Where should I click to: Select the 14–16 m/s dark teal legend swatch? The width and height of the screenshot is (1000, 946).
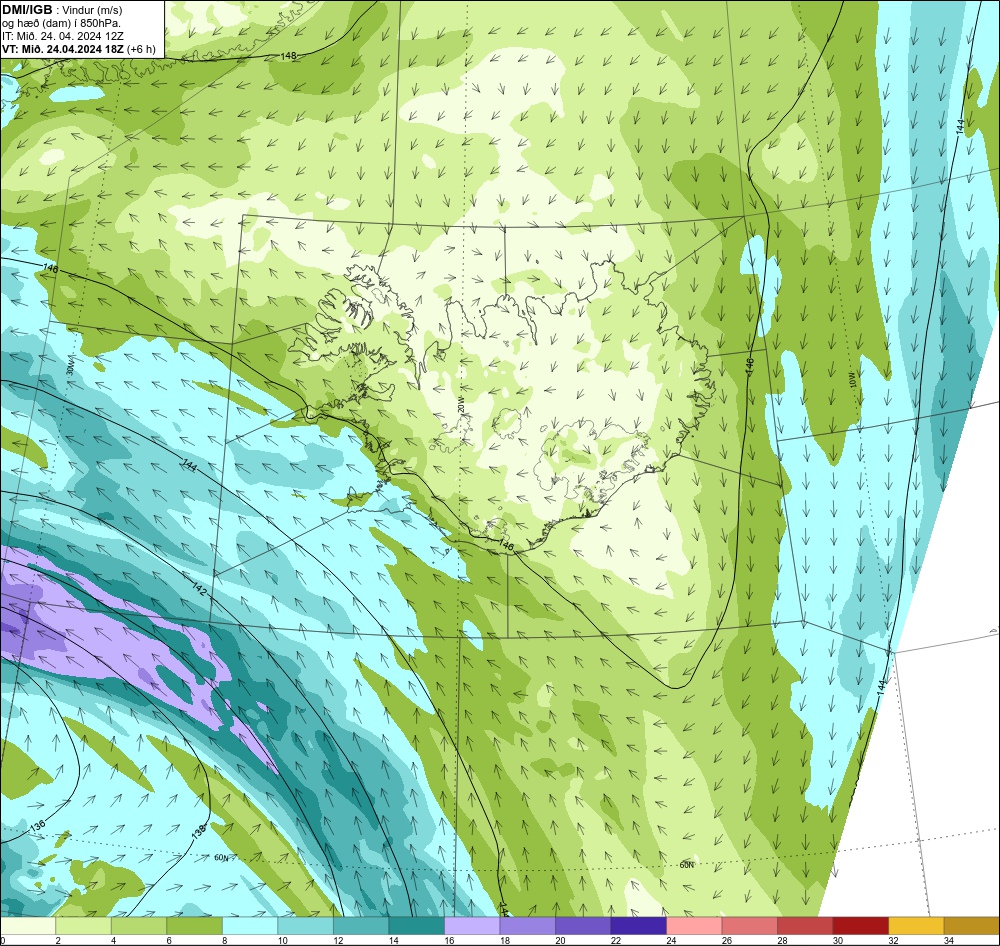416,926
